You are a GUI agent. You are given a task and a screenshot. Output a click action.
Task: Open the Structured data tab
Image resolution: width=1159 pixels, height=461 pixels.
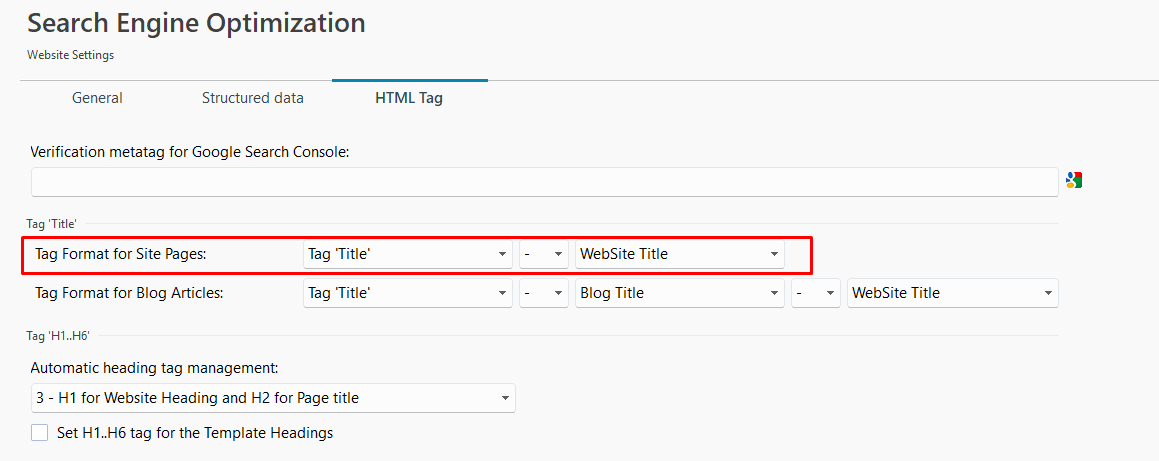pyautogui.click(x=253, y=98)
